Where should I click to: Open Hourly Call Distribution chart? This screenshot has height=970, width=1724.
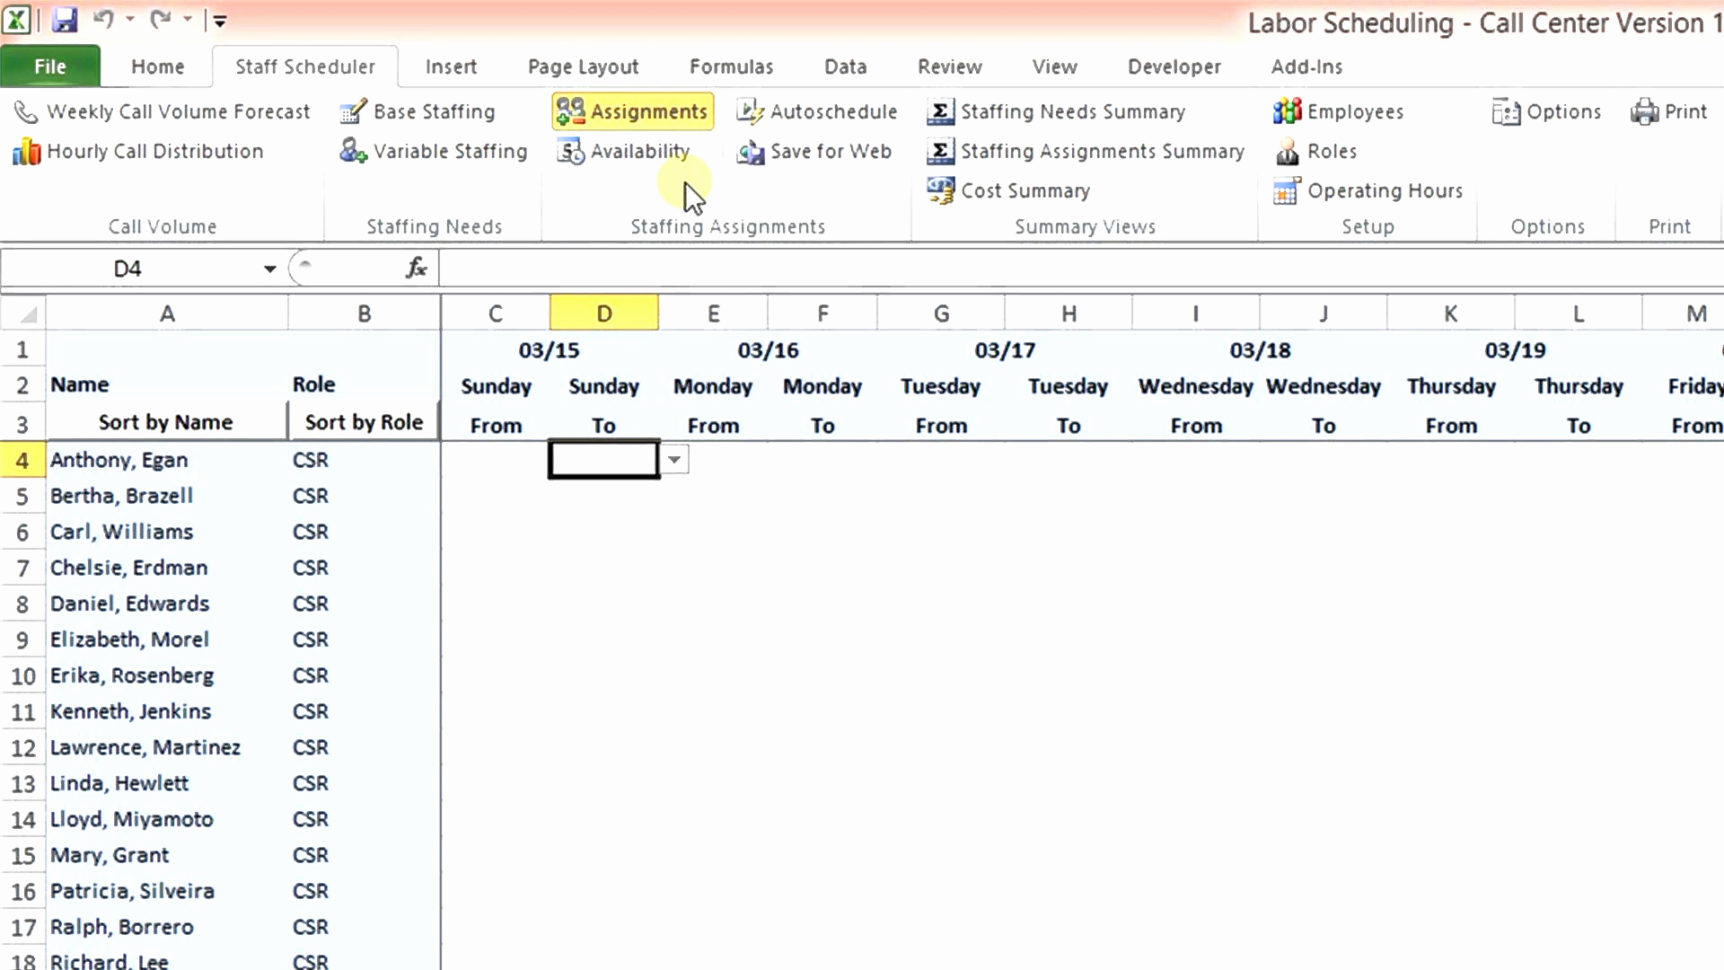point(138,152)
